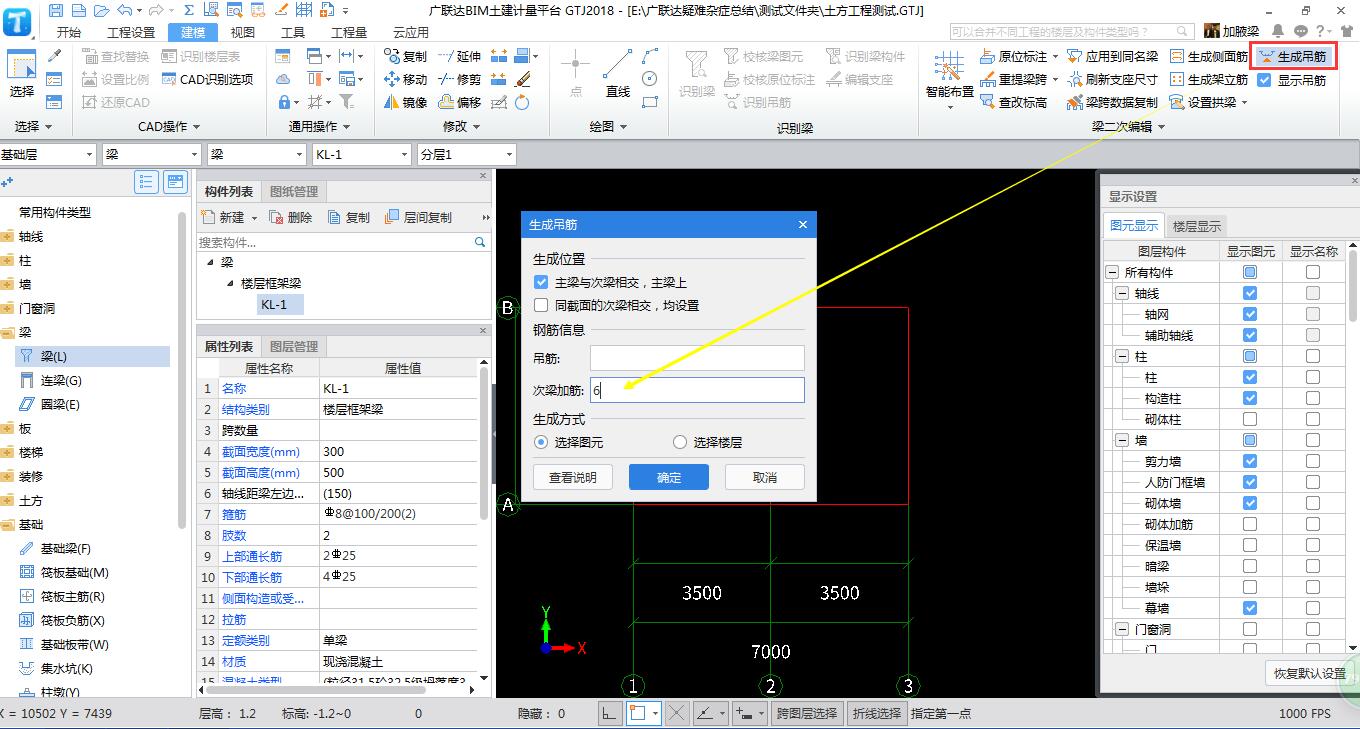Click the Sum (Σ) calculate icon
The image size is (1360, 729).
[188, 11]
